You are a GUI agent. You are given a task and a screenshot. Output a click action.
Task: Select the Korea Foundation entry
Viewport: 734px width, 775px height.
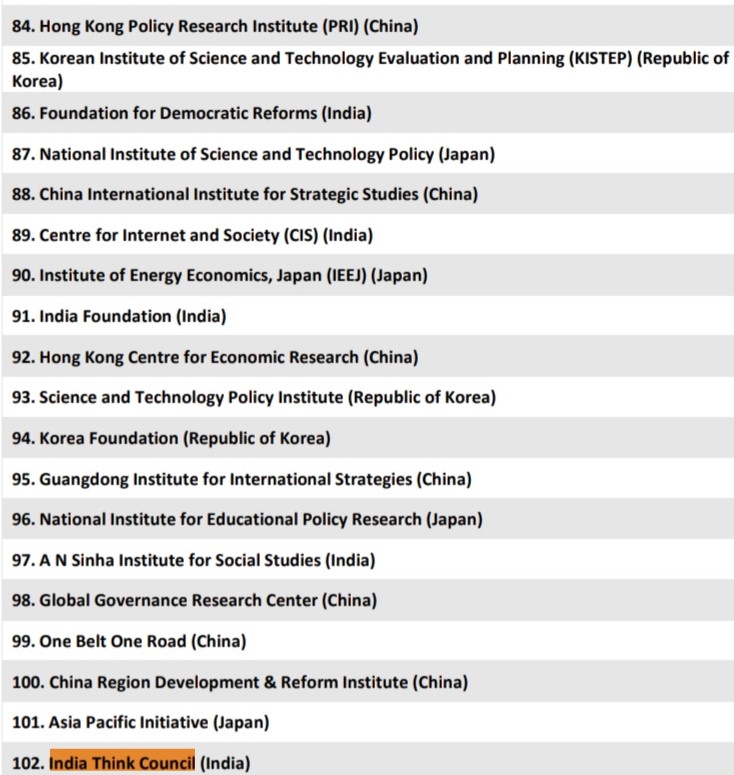tap(171, 438)
